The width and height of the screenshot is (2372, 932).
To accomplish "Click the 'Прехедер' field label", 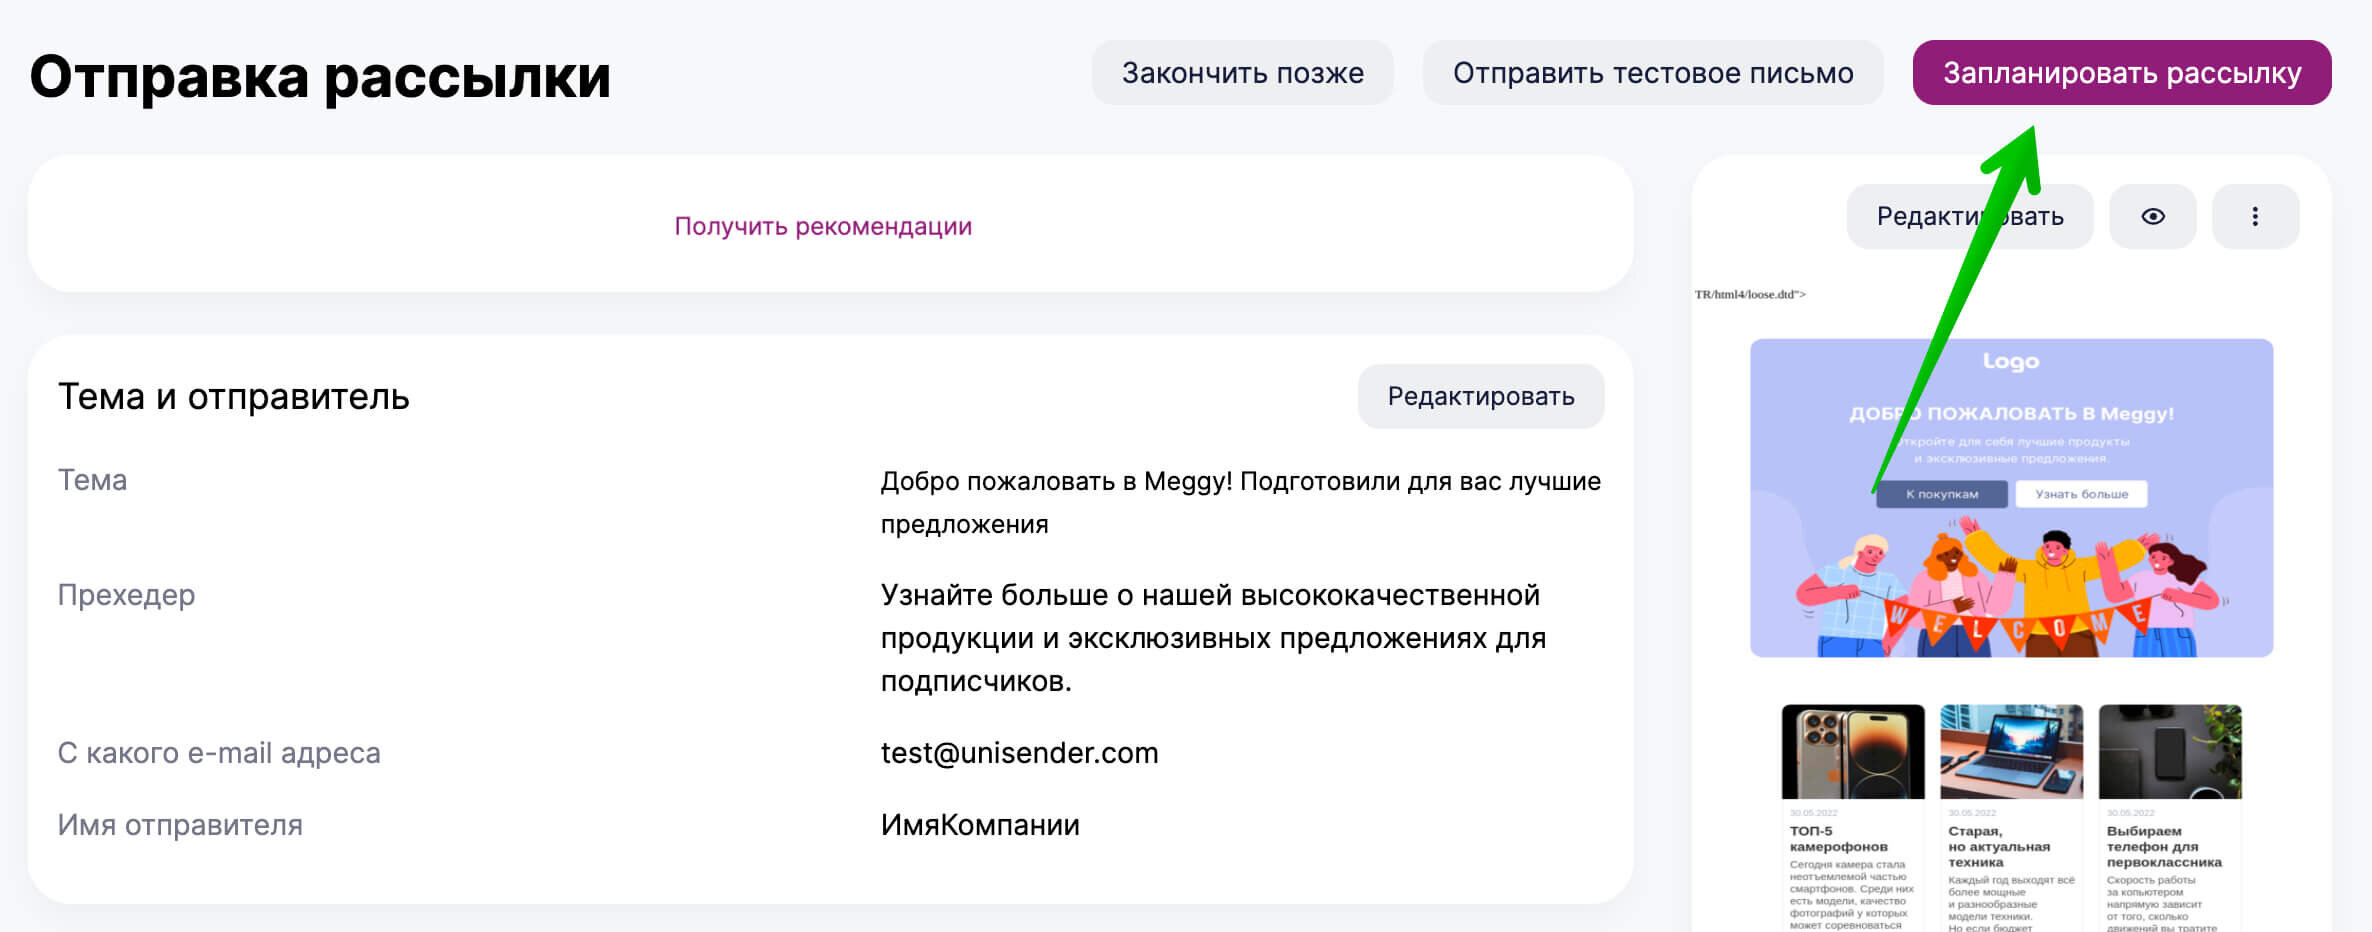I will tap(126, 595).
